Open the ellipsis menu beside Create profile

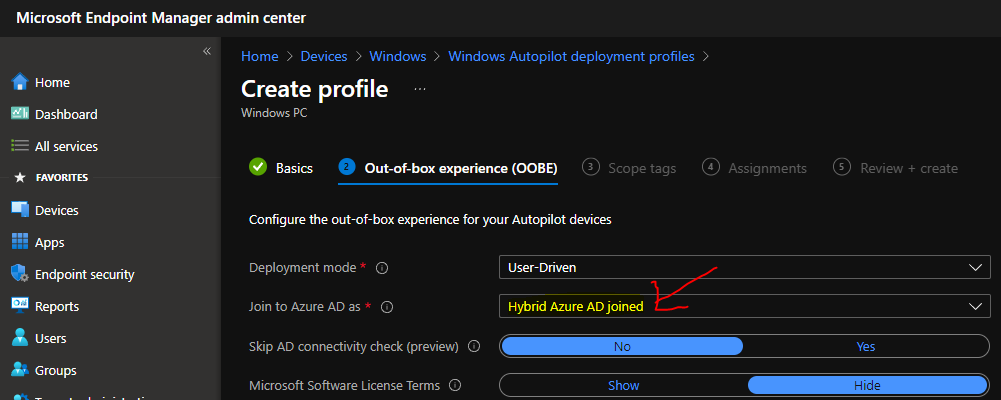[419, 89]
